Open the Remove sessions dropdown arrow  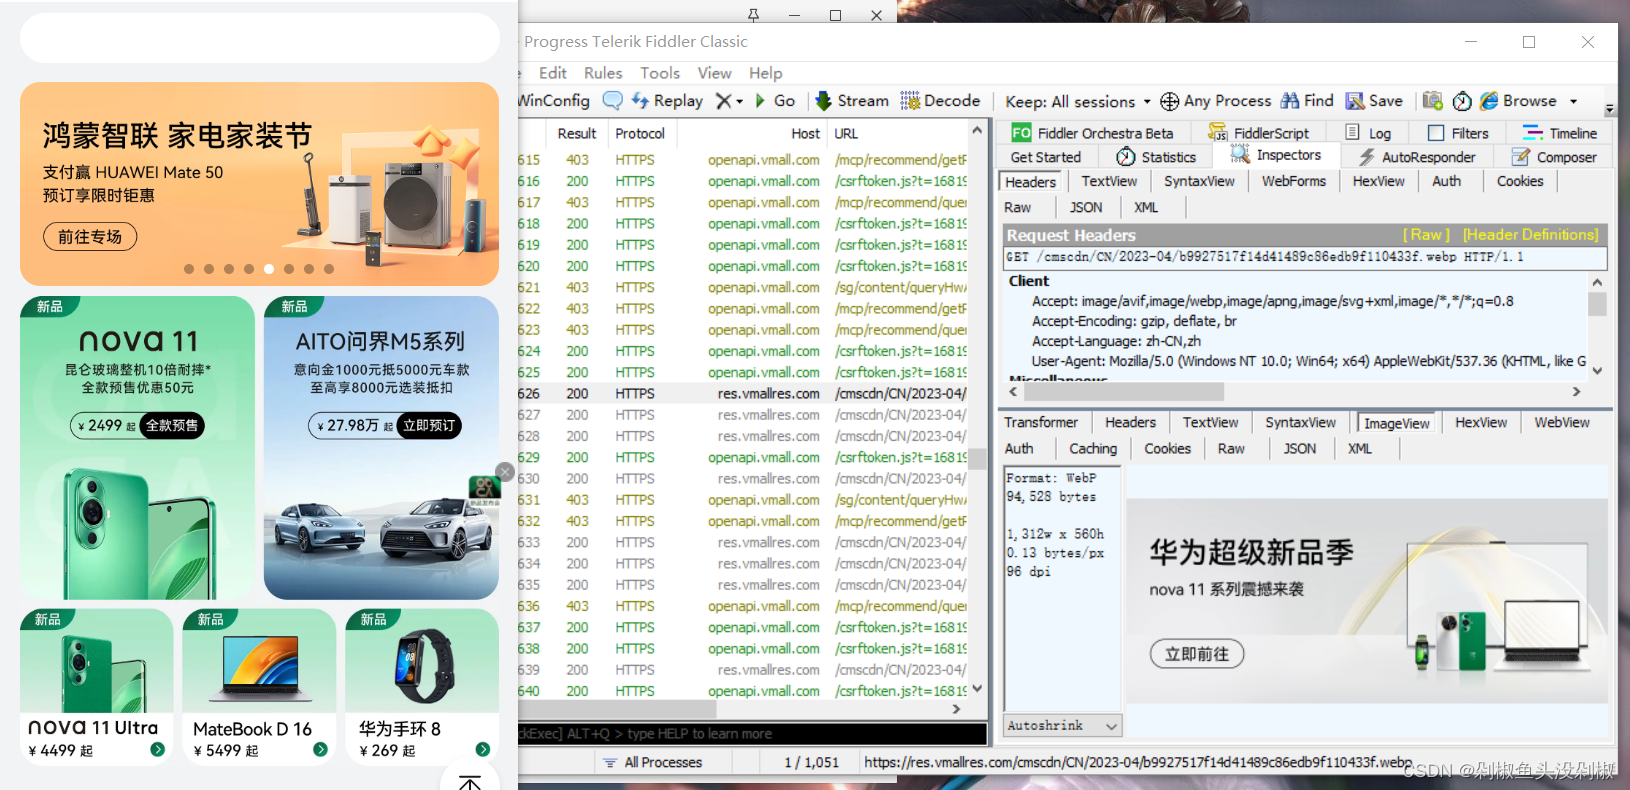tap(739, 101)
